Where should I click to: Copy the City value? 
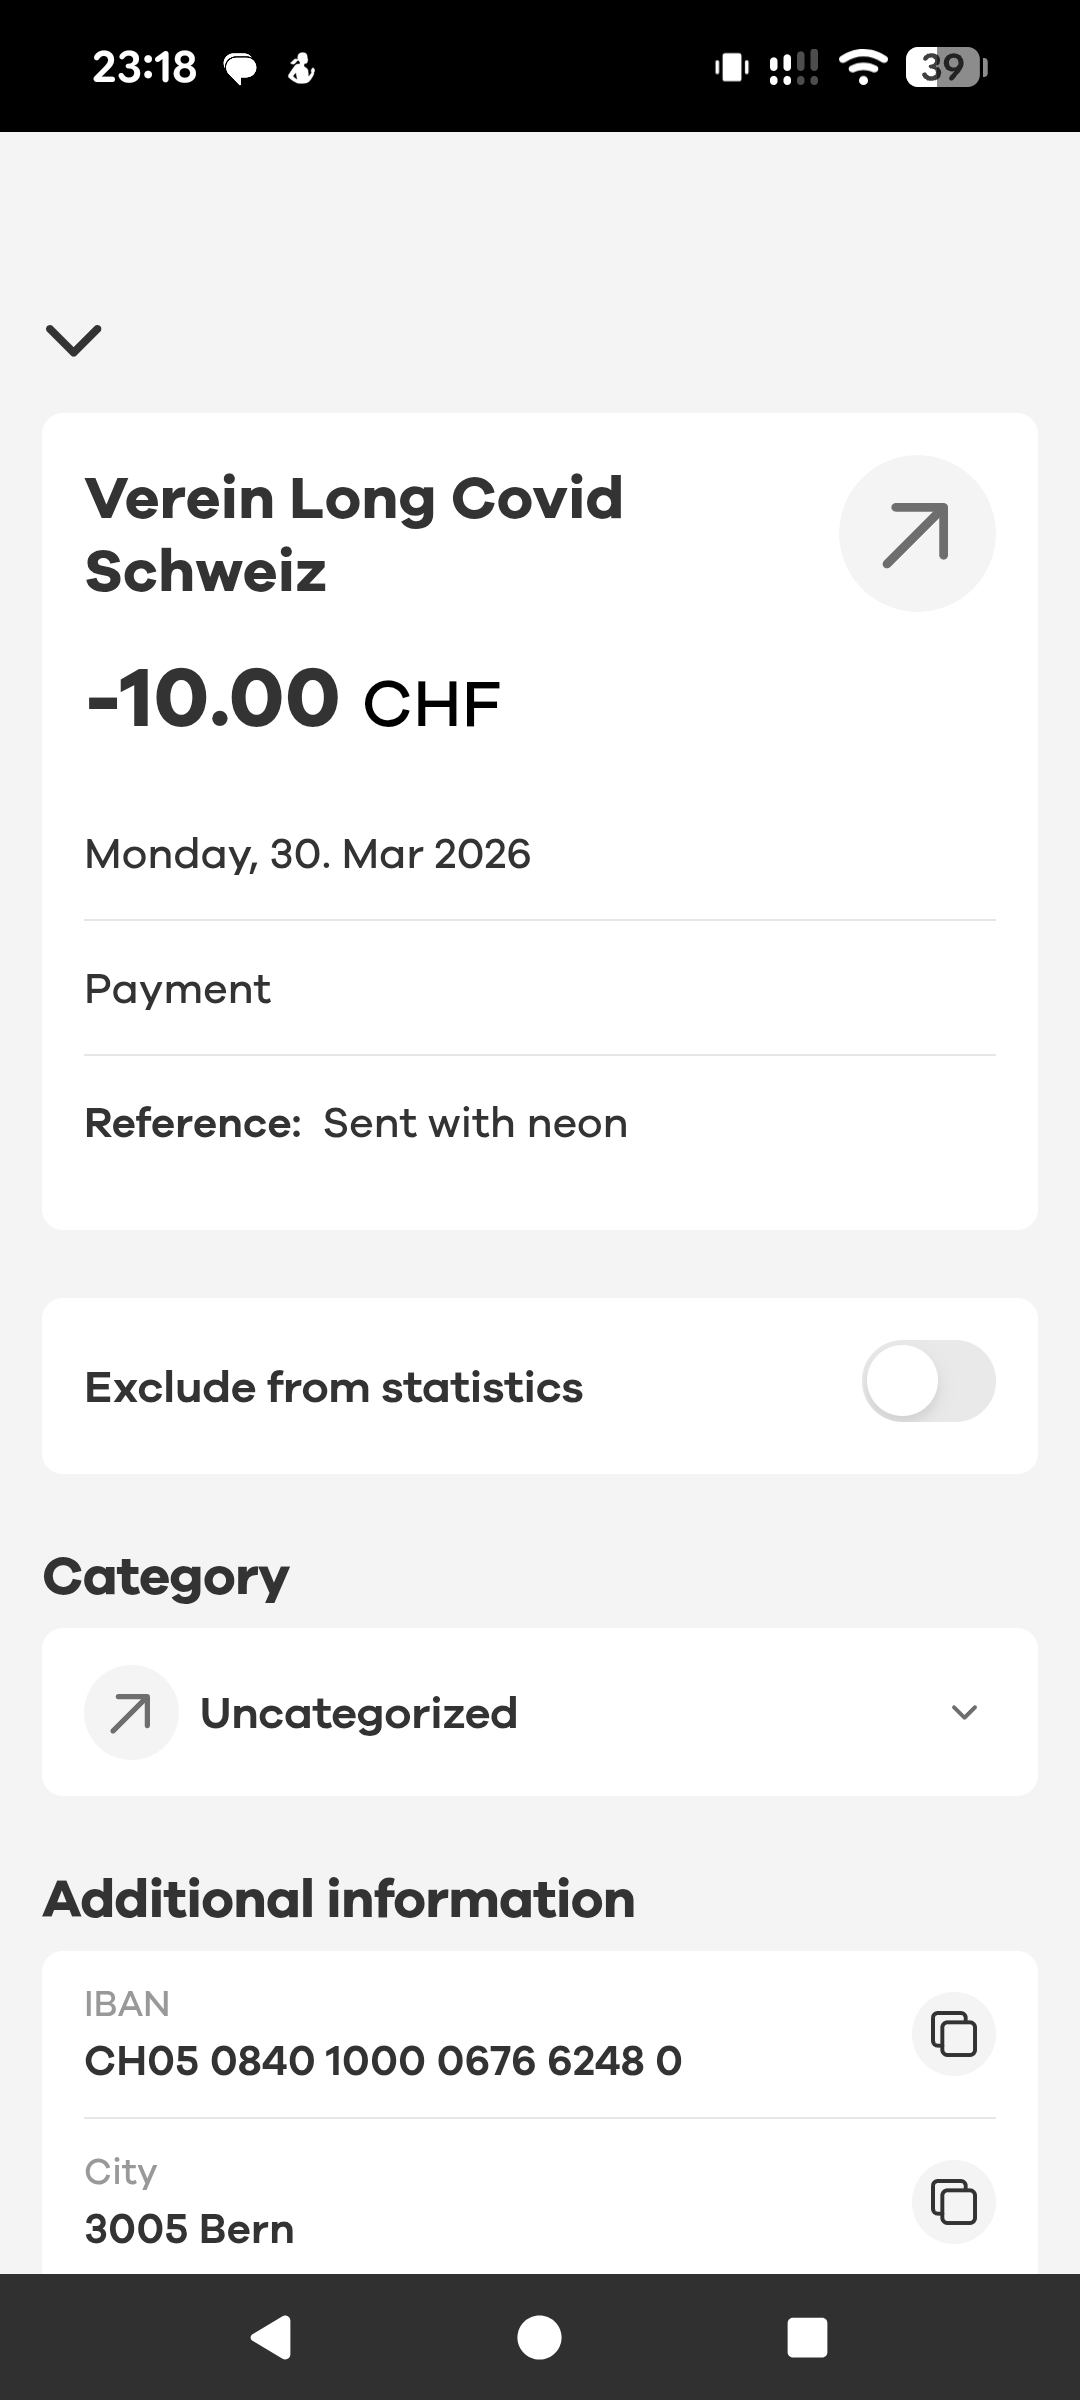(x=953, y=2202)
